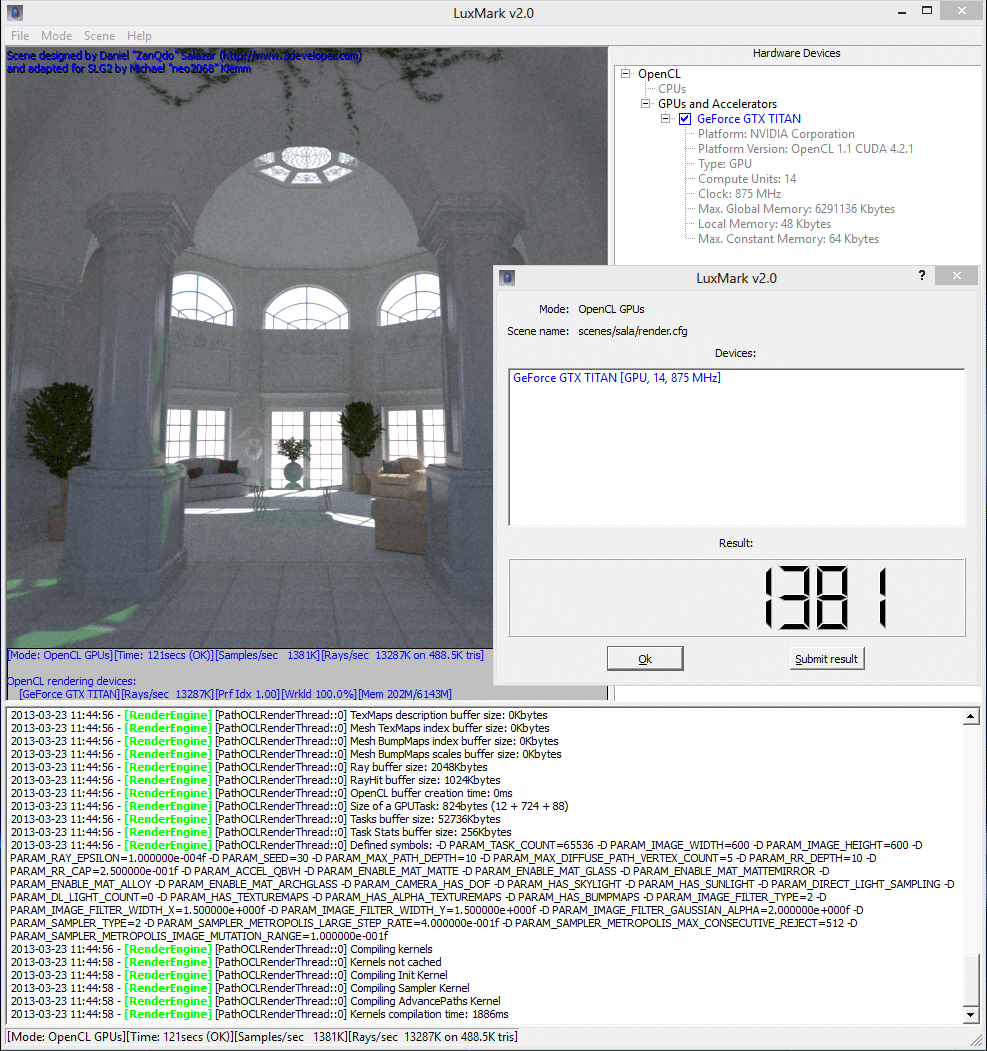Open the Scene menu
987x1051 pixels.
pos(99,36)
